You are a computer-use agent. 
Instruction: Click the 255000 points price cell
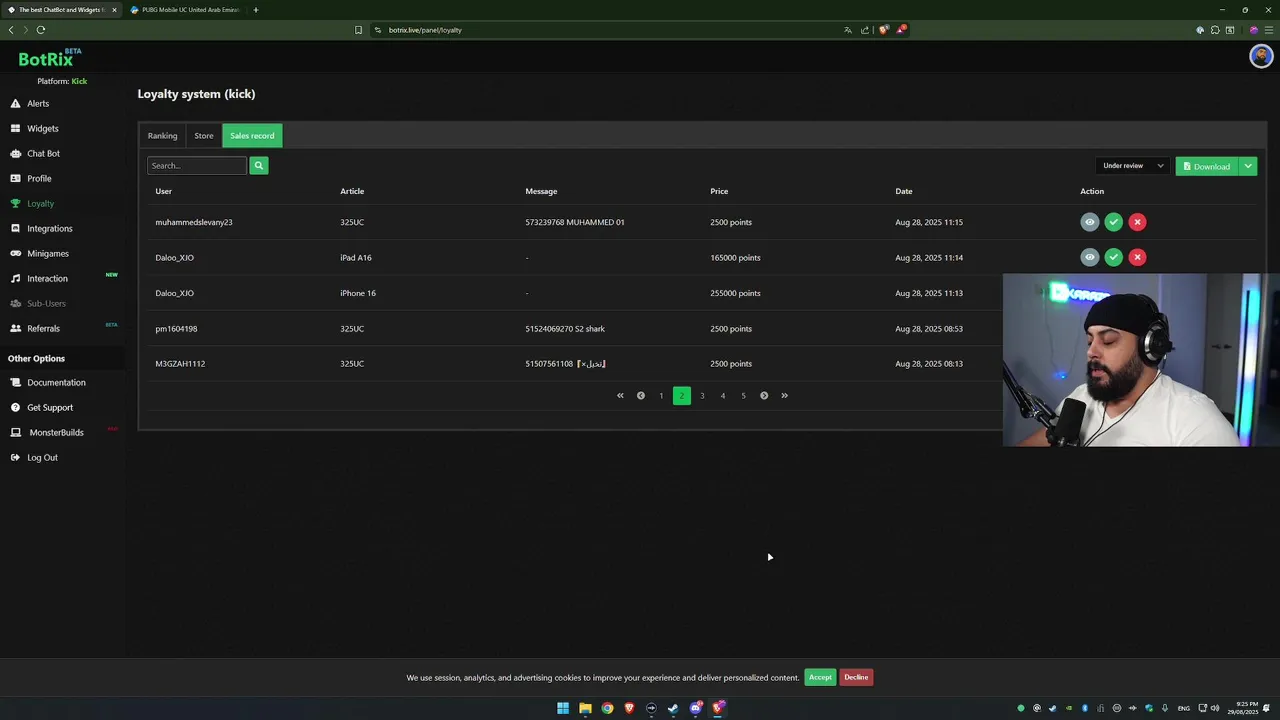pyautogui.click(x=735, y=293)
